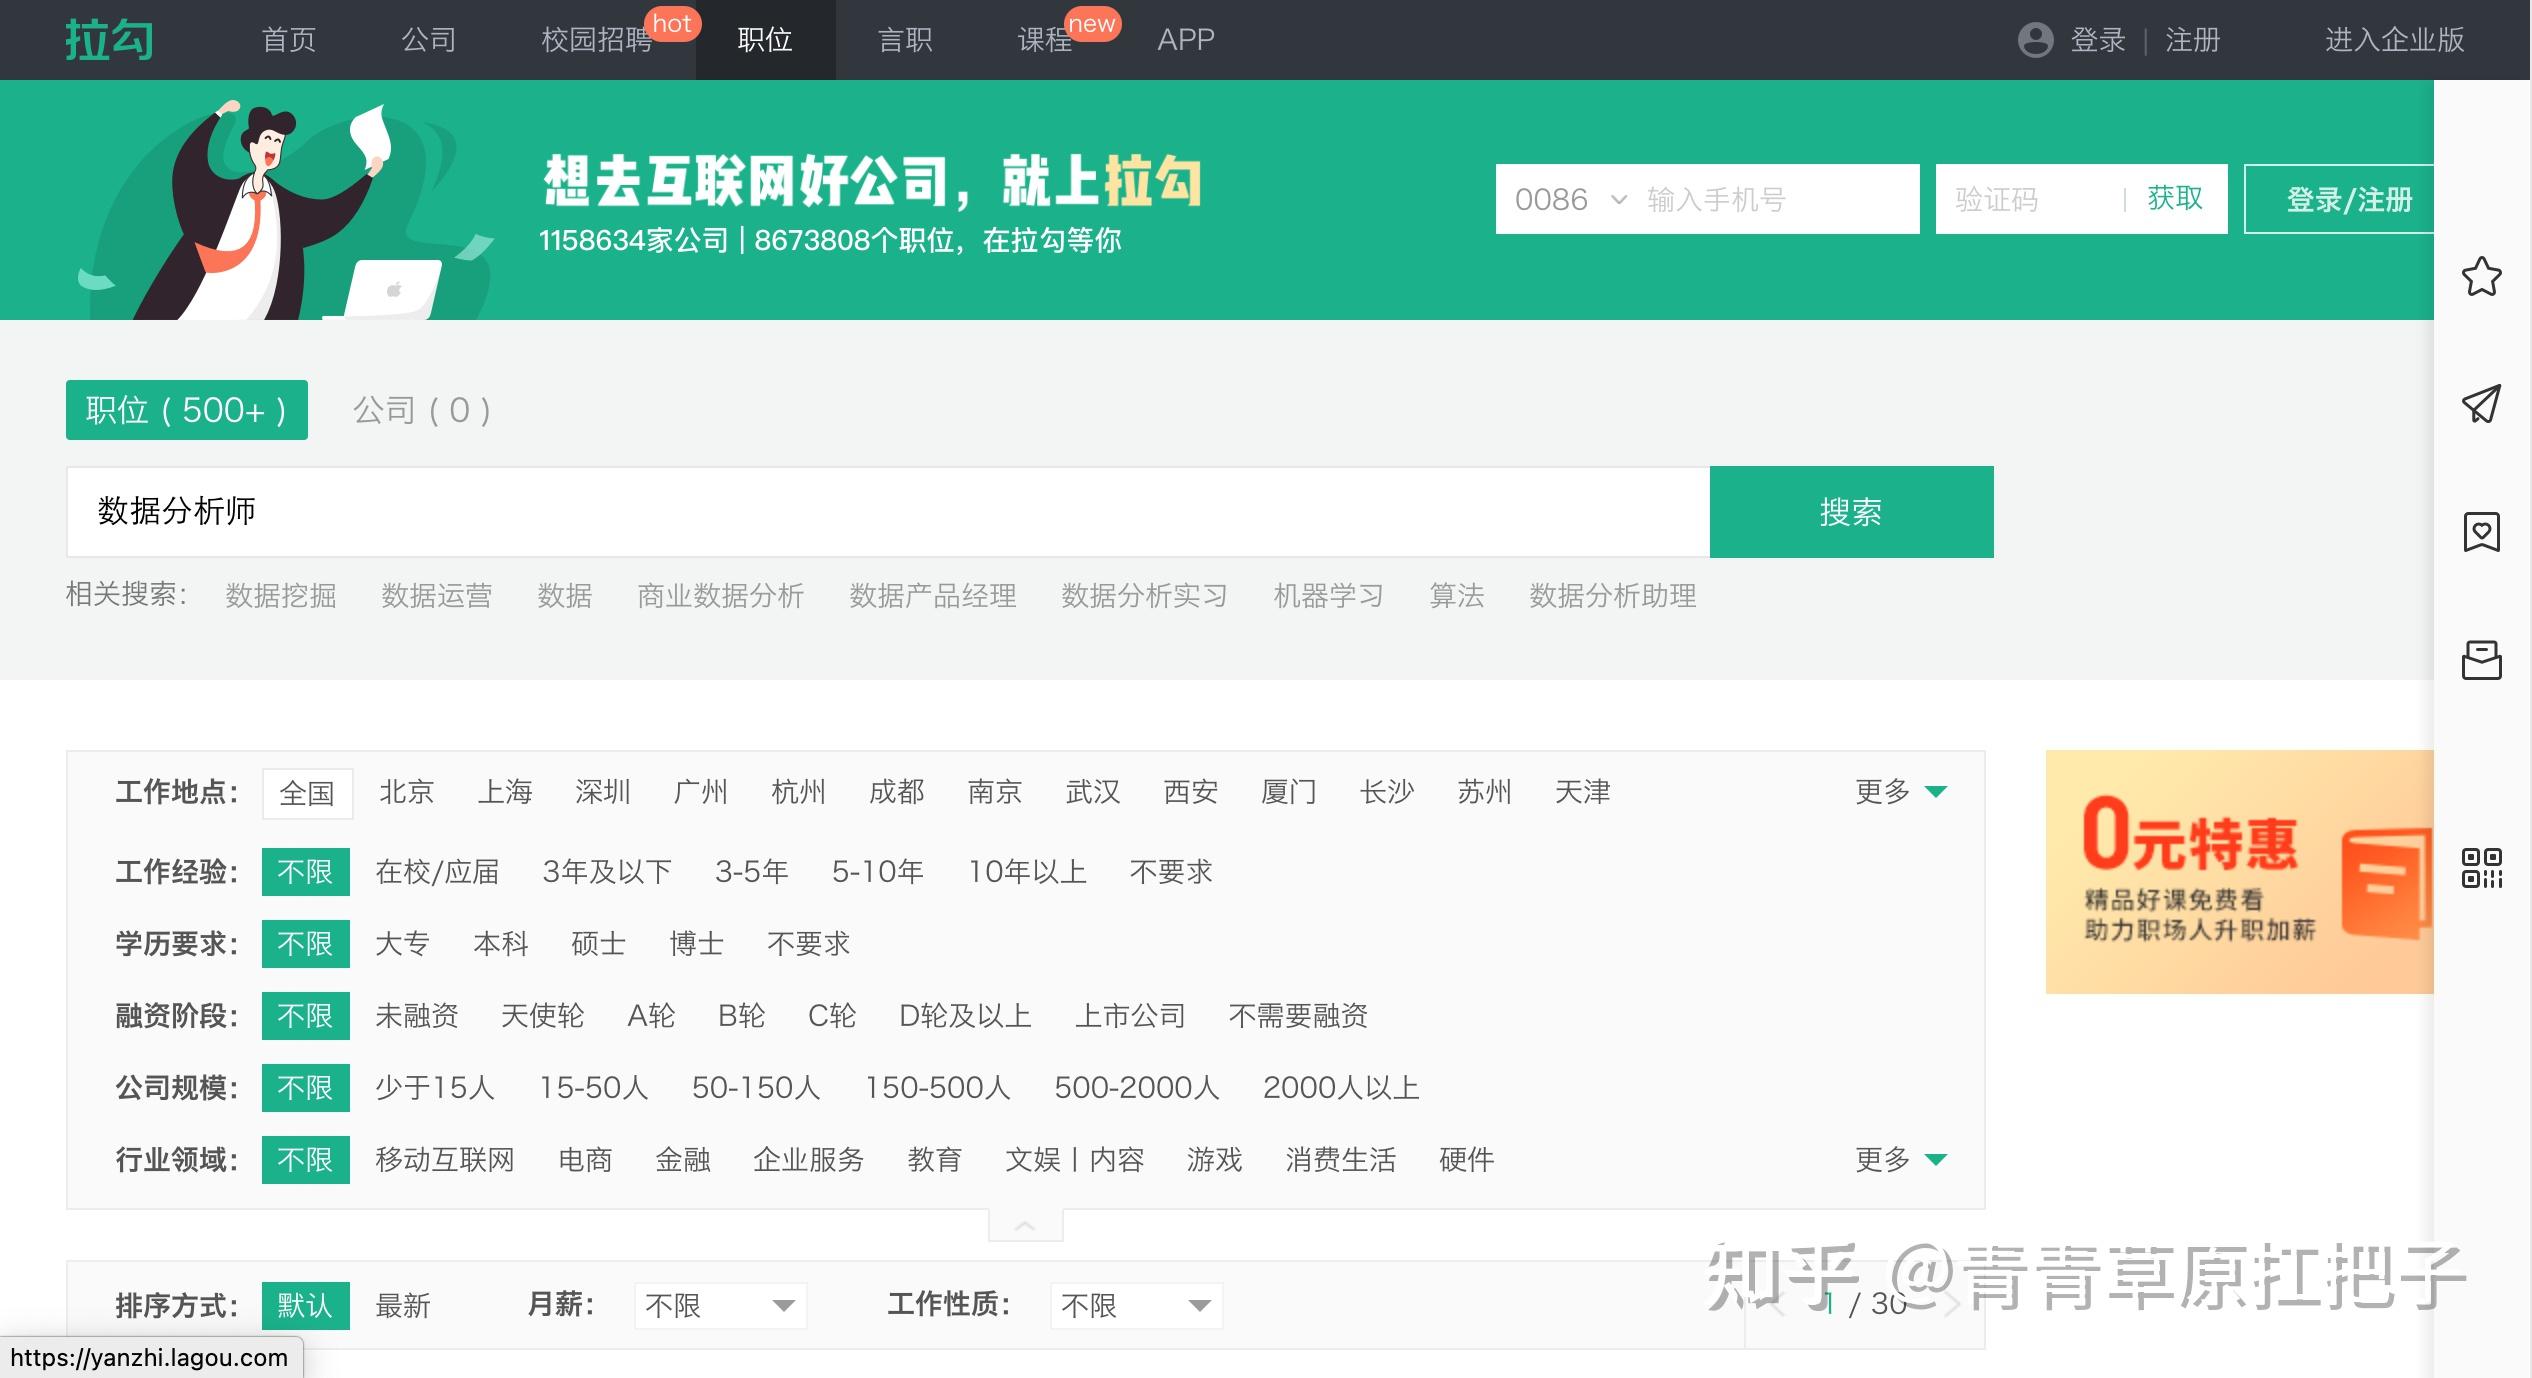Go to previous results page arrow

point(1776,1304)
